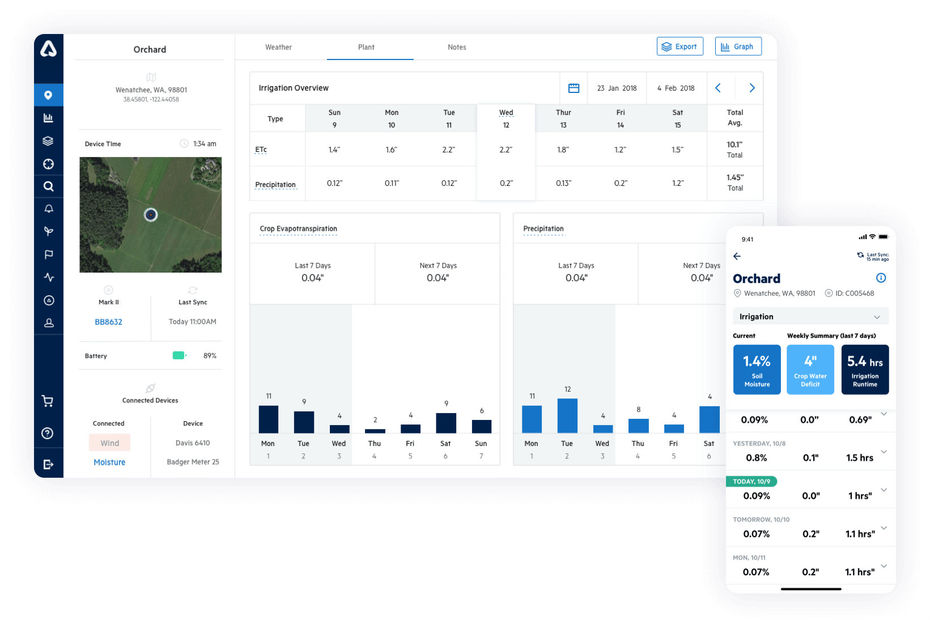Click the device icon above Mark II
Screen dimensions: 930x620
108,290
